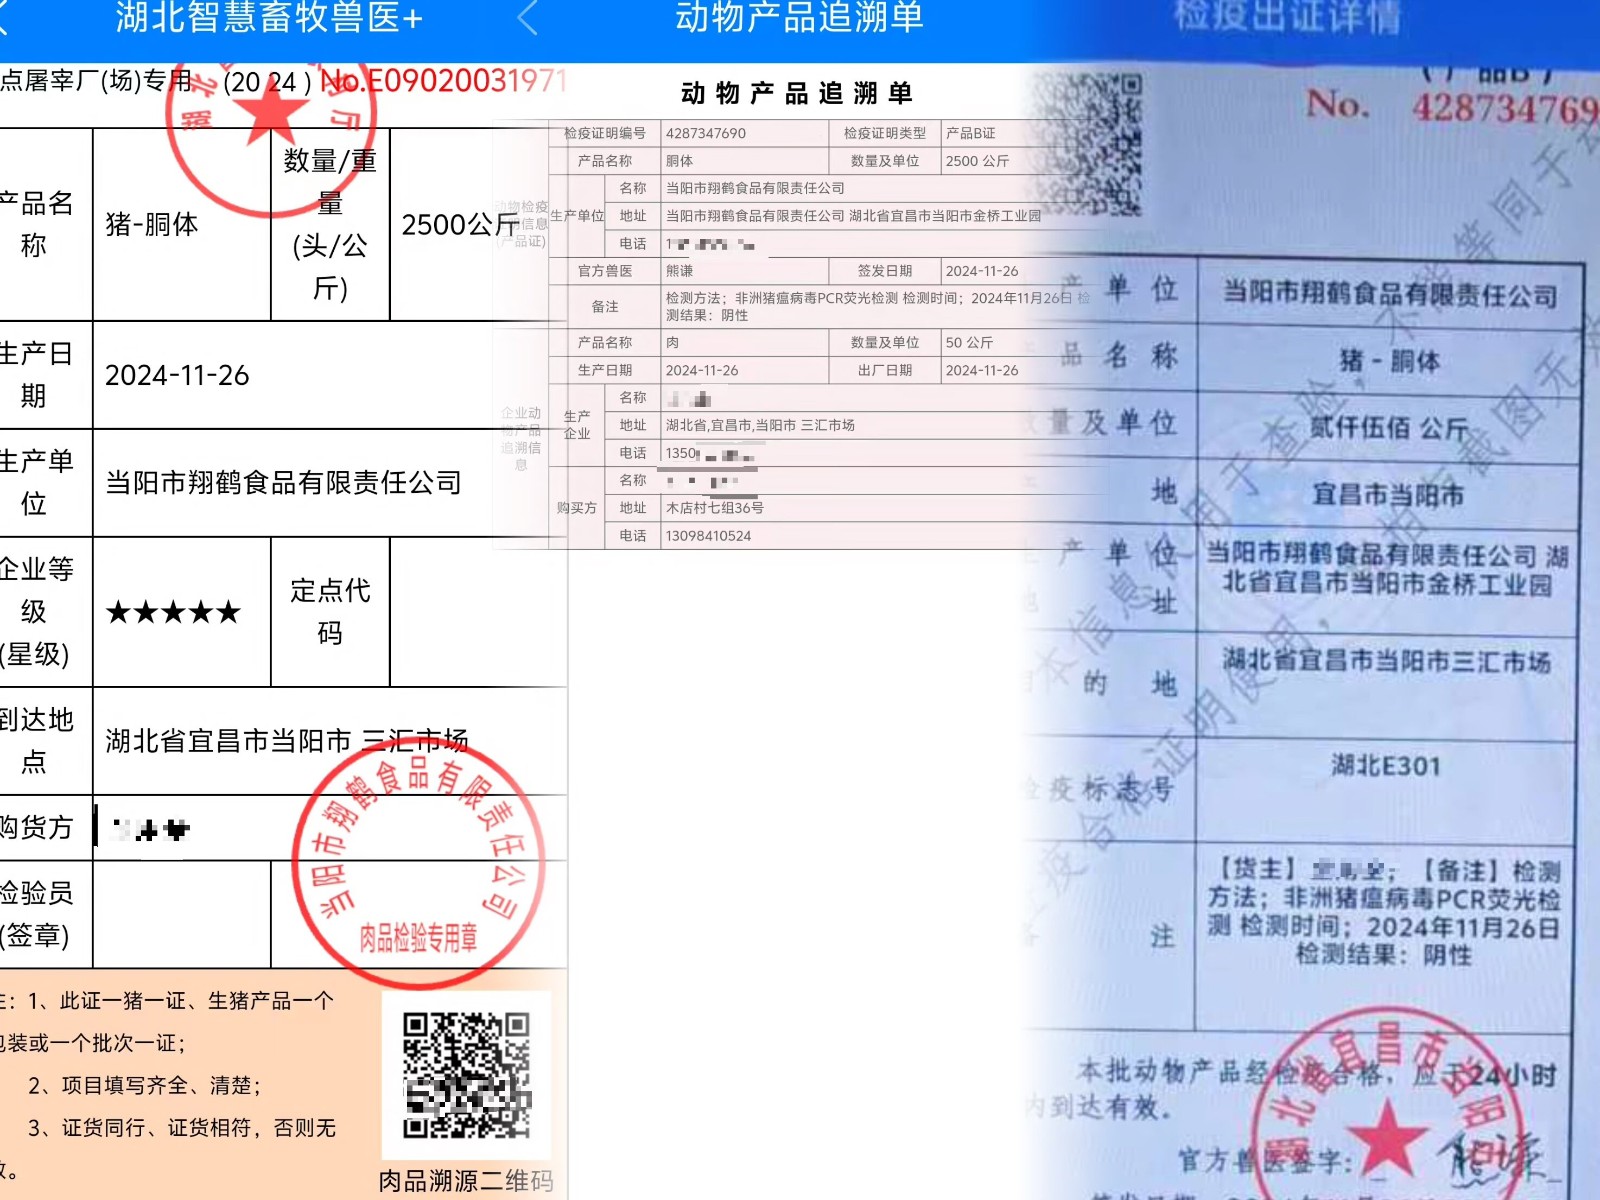Select production date 2024-11-26 in left certificate

tap(177, 375)
